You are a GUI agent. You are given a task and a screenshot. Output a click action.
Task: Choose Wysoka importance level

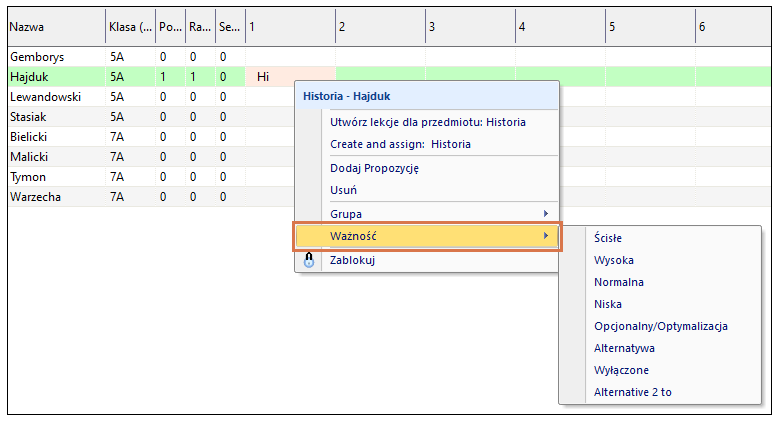point(613,260)
